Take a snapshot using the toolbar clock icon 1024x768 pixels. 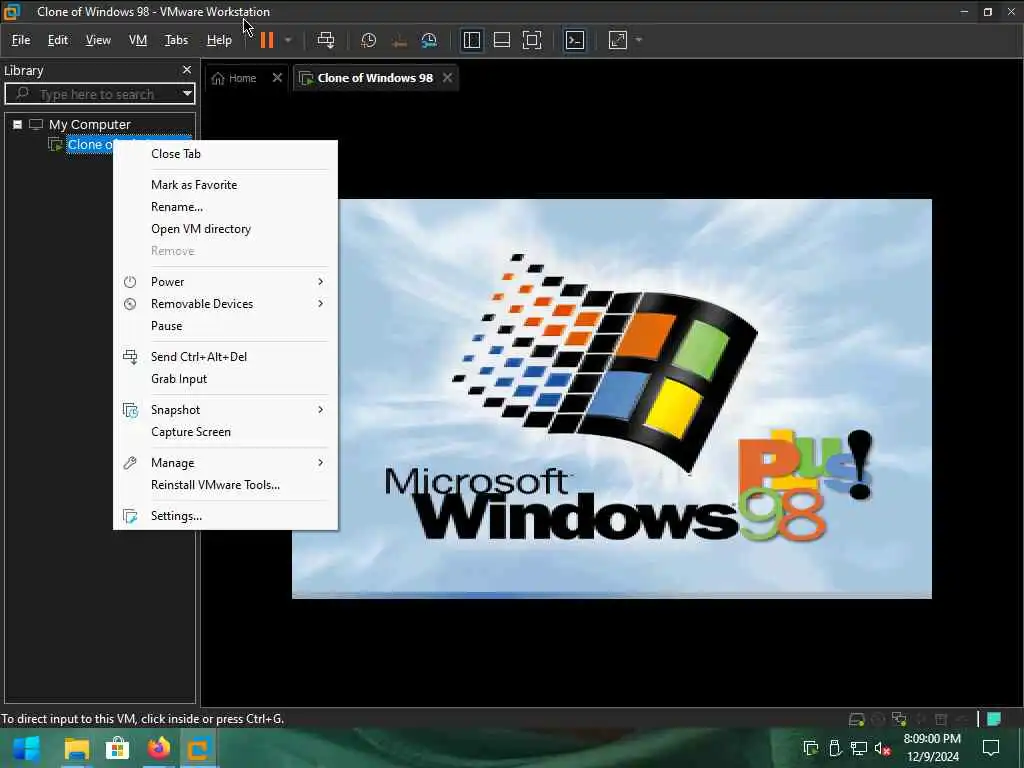click(368, 40)
